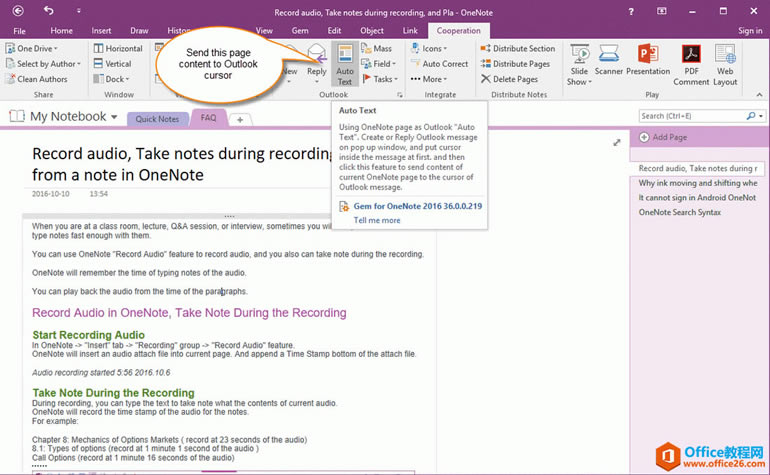Click the Add Page plus icon
The image size is (770, 475).
pos(644,138)
